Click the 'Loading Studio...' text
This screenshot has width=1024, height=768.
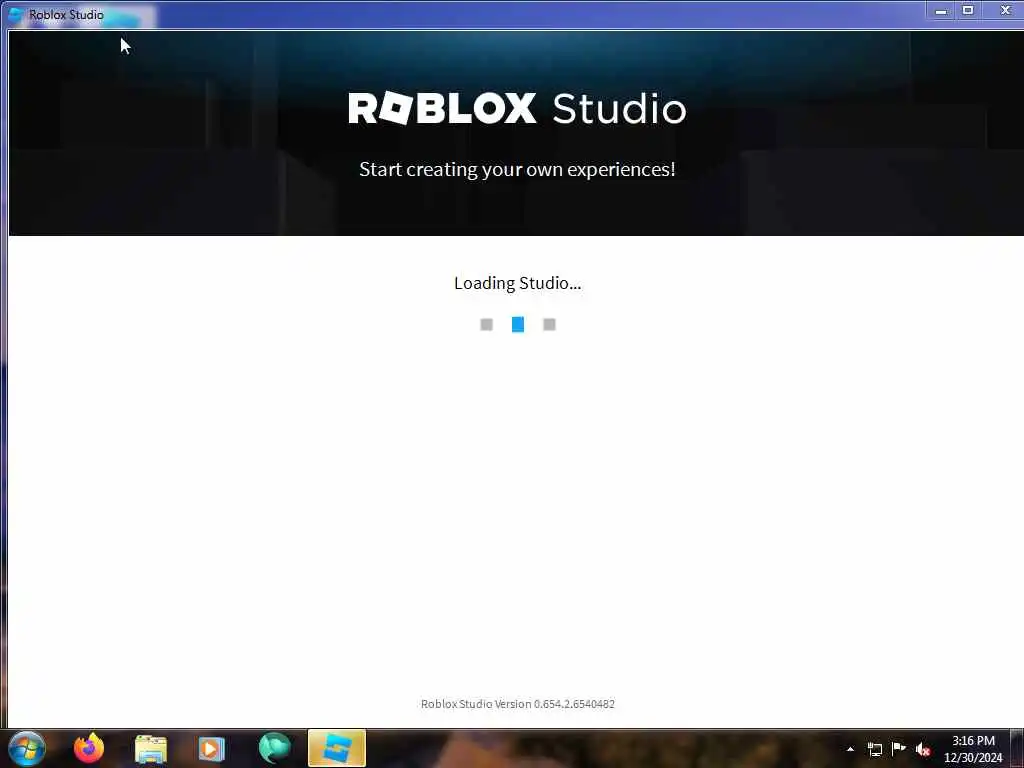pos(517,283)
